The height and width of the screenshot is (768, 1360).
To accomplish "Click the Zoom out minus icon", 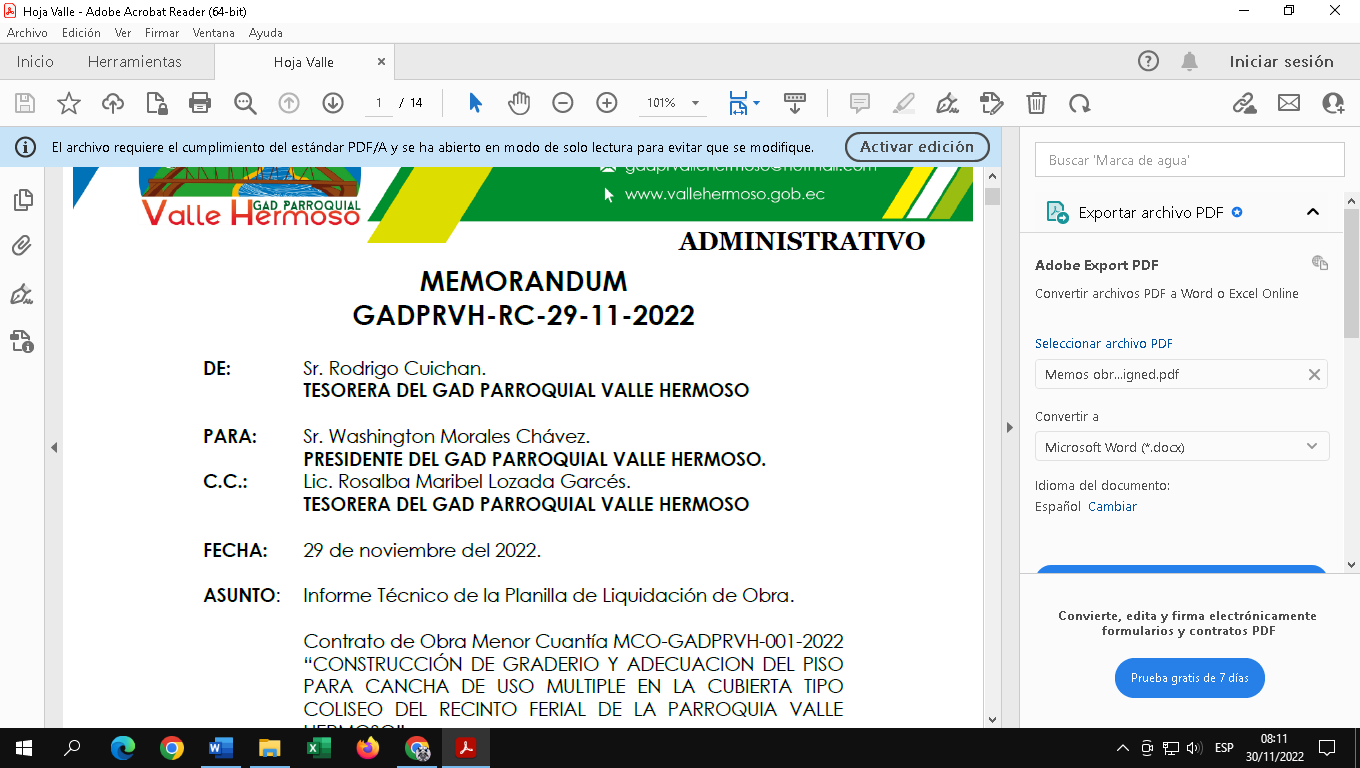I will (x=563, y=103).
